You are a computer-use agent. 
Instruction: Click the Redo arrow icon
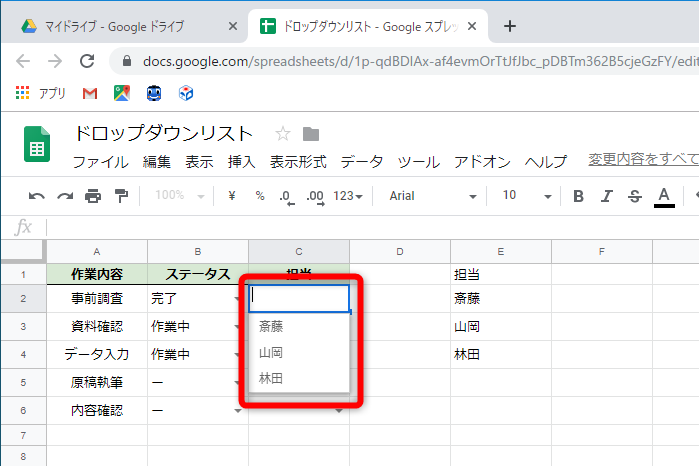pos(65,196)
